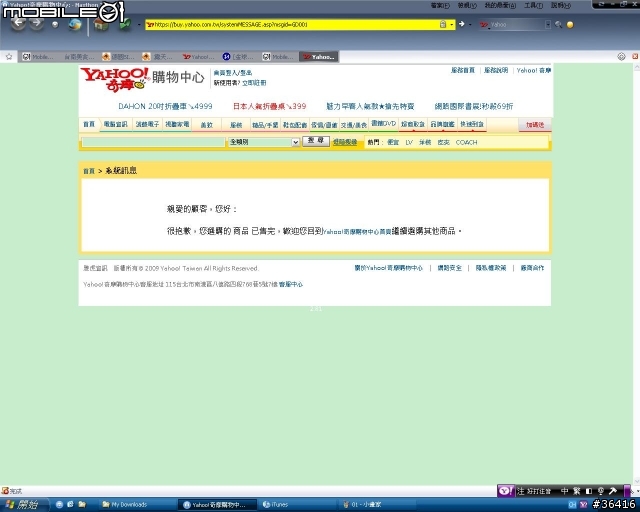Viewport: 640px width, 512px height.
Task: Select the red rightmost category tab
Action: pos(535,125)
